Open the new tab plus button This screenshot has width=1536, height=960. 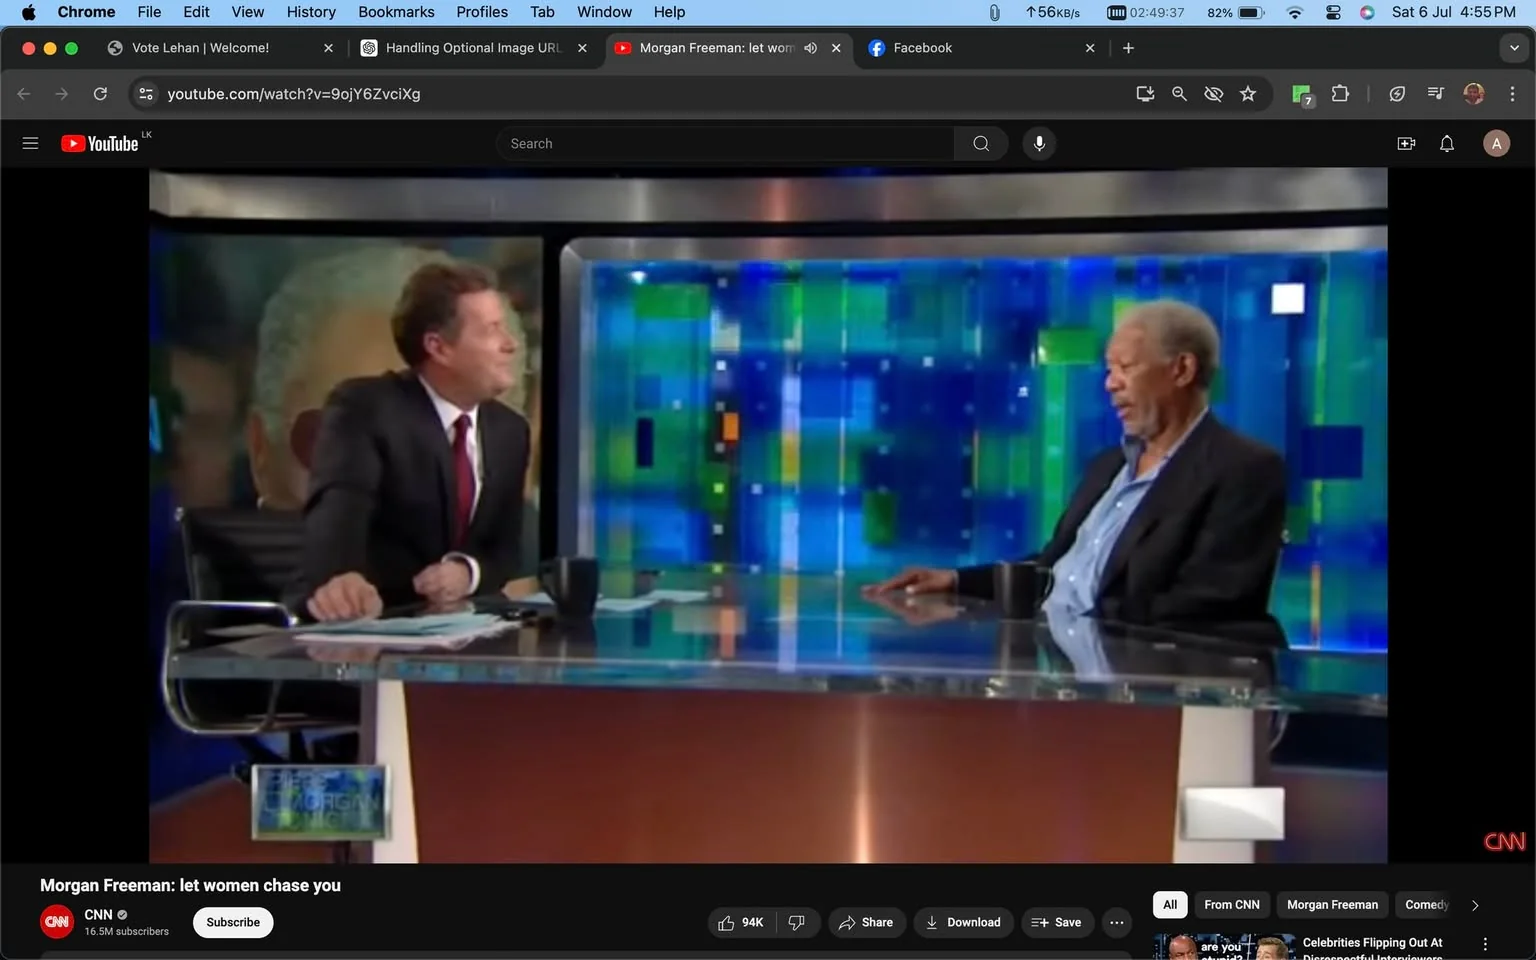point(1128,48)
